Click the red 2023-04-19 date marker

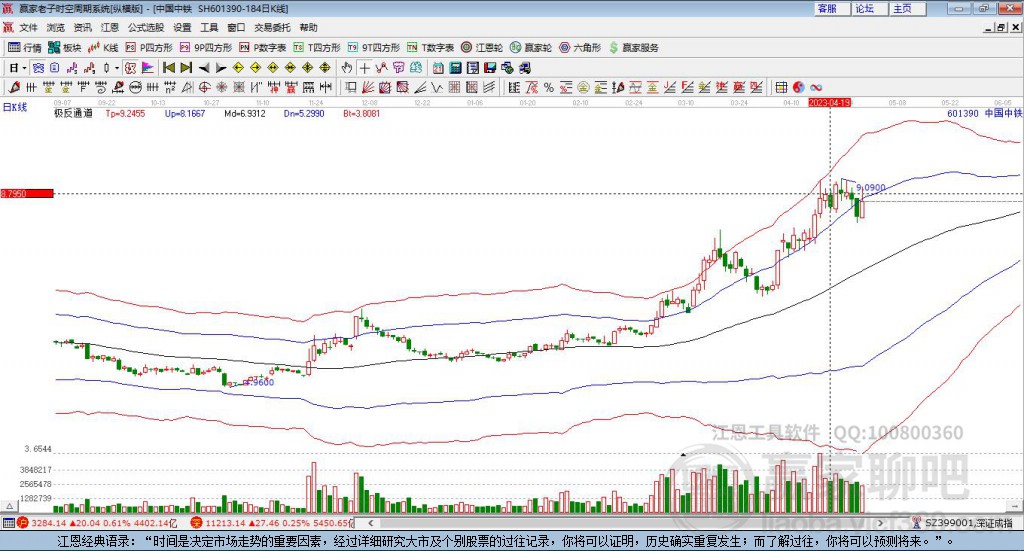(829, 102)
